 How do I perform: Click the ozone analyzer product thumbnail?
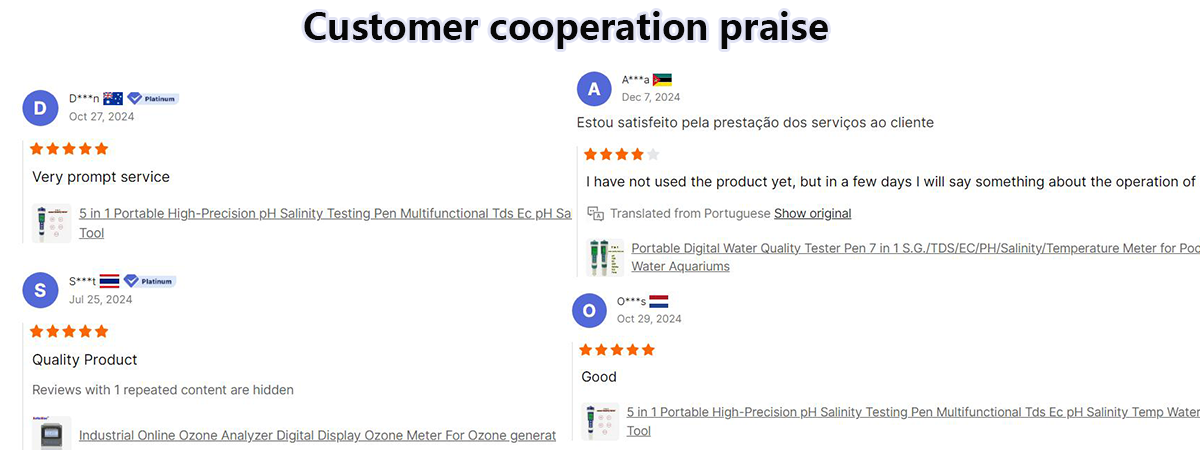coord(52,434)
